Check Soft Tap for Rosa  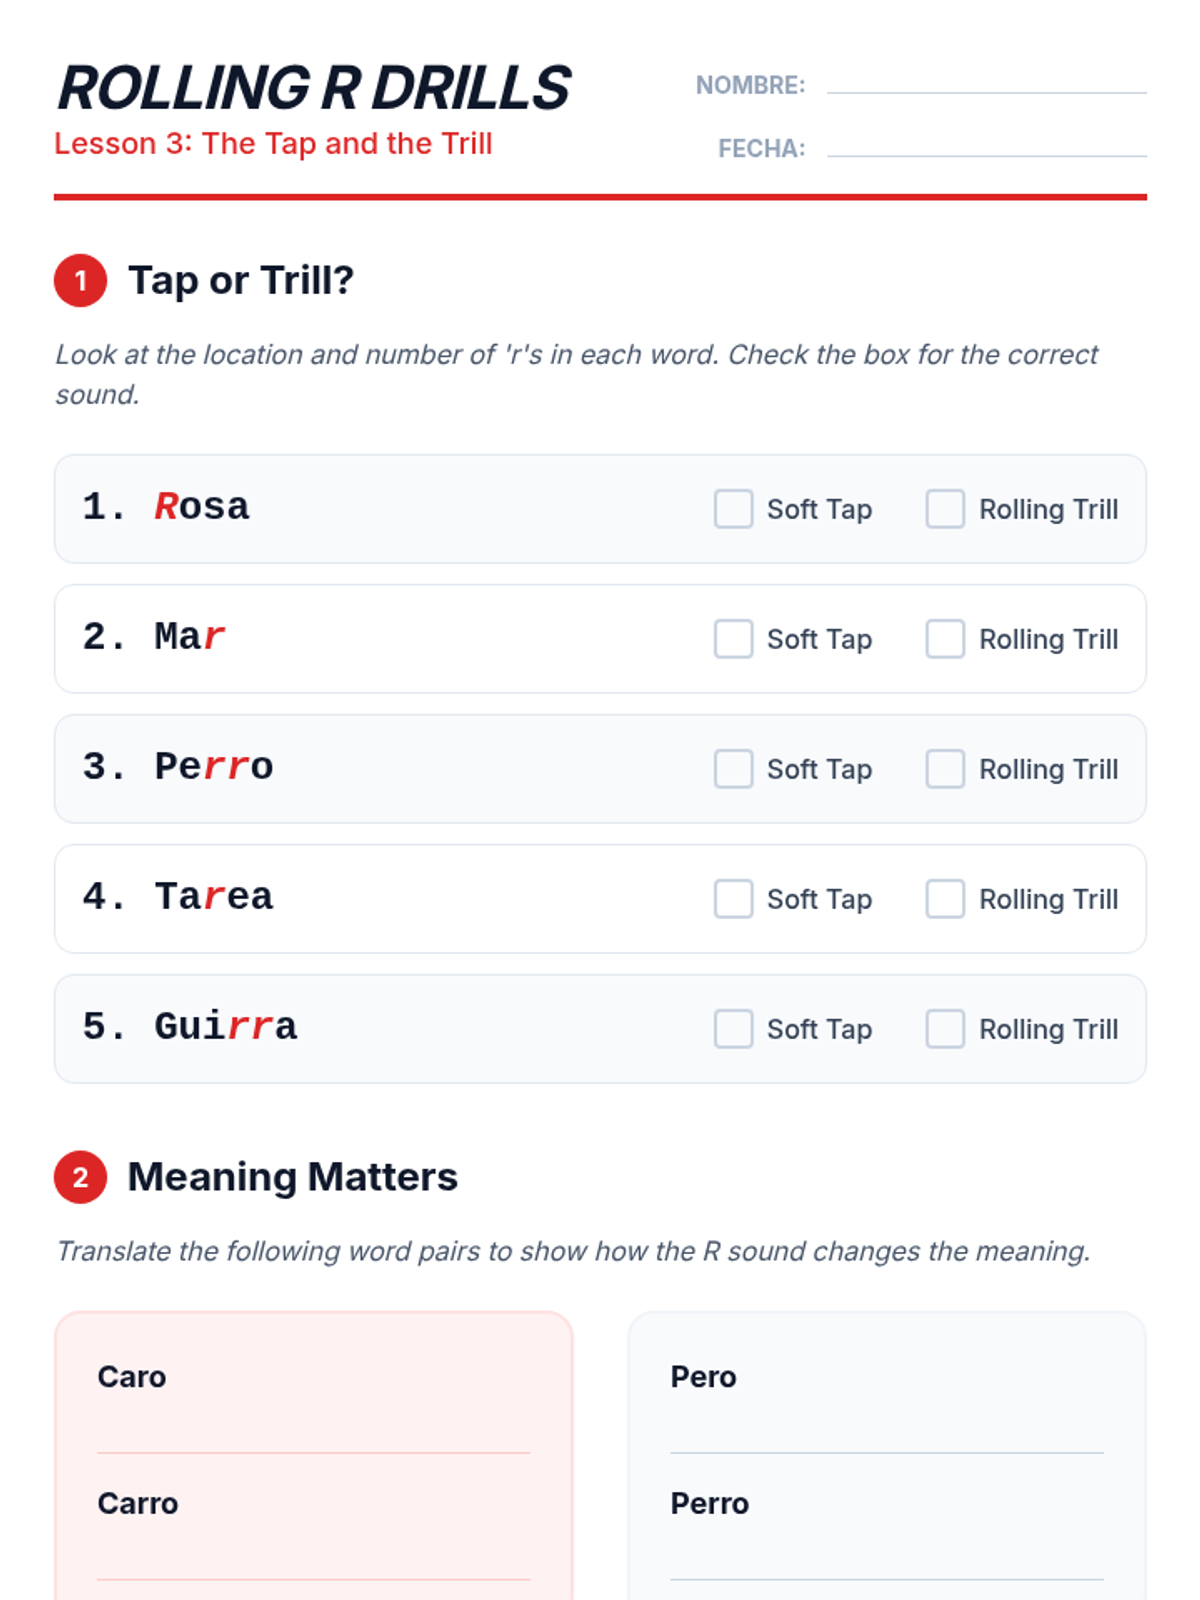pyautogui.click(x=733, y=509)
